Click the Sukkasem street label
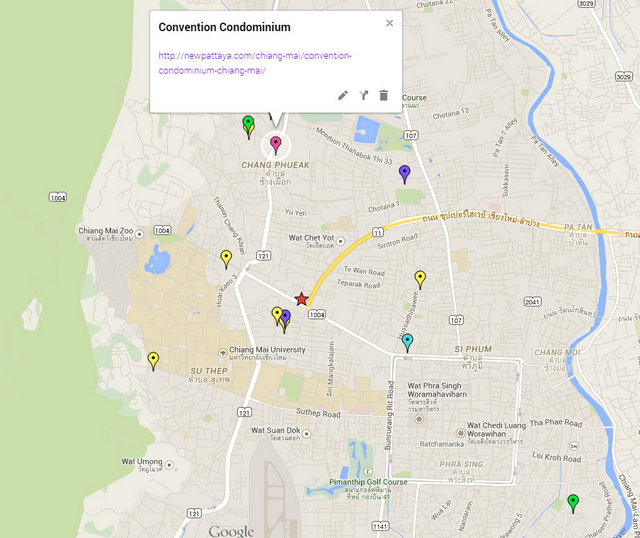 pyautogui.click(x=506, y=181)
